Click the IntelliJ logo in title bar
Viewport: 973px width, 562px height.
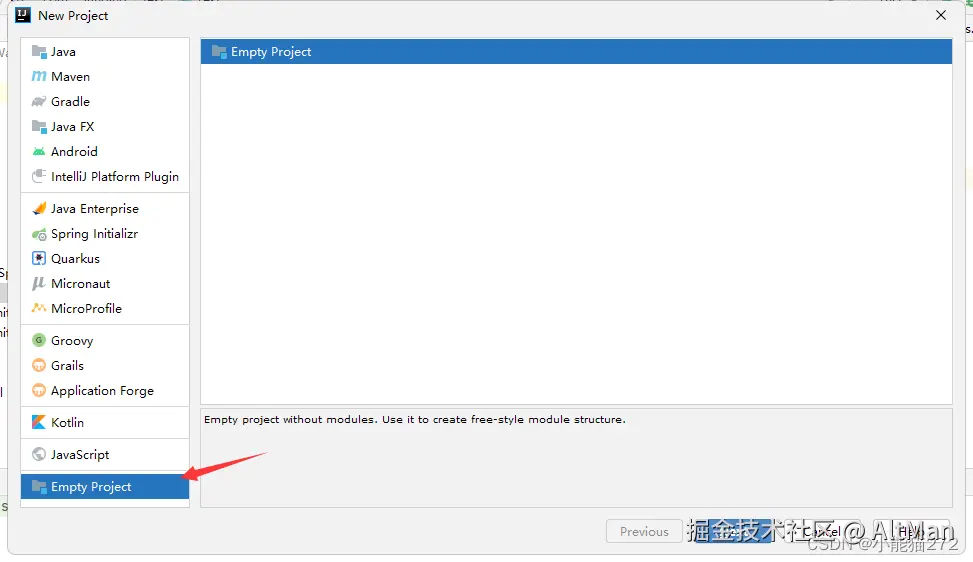coord(23,15)
